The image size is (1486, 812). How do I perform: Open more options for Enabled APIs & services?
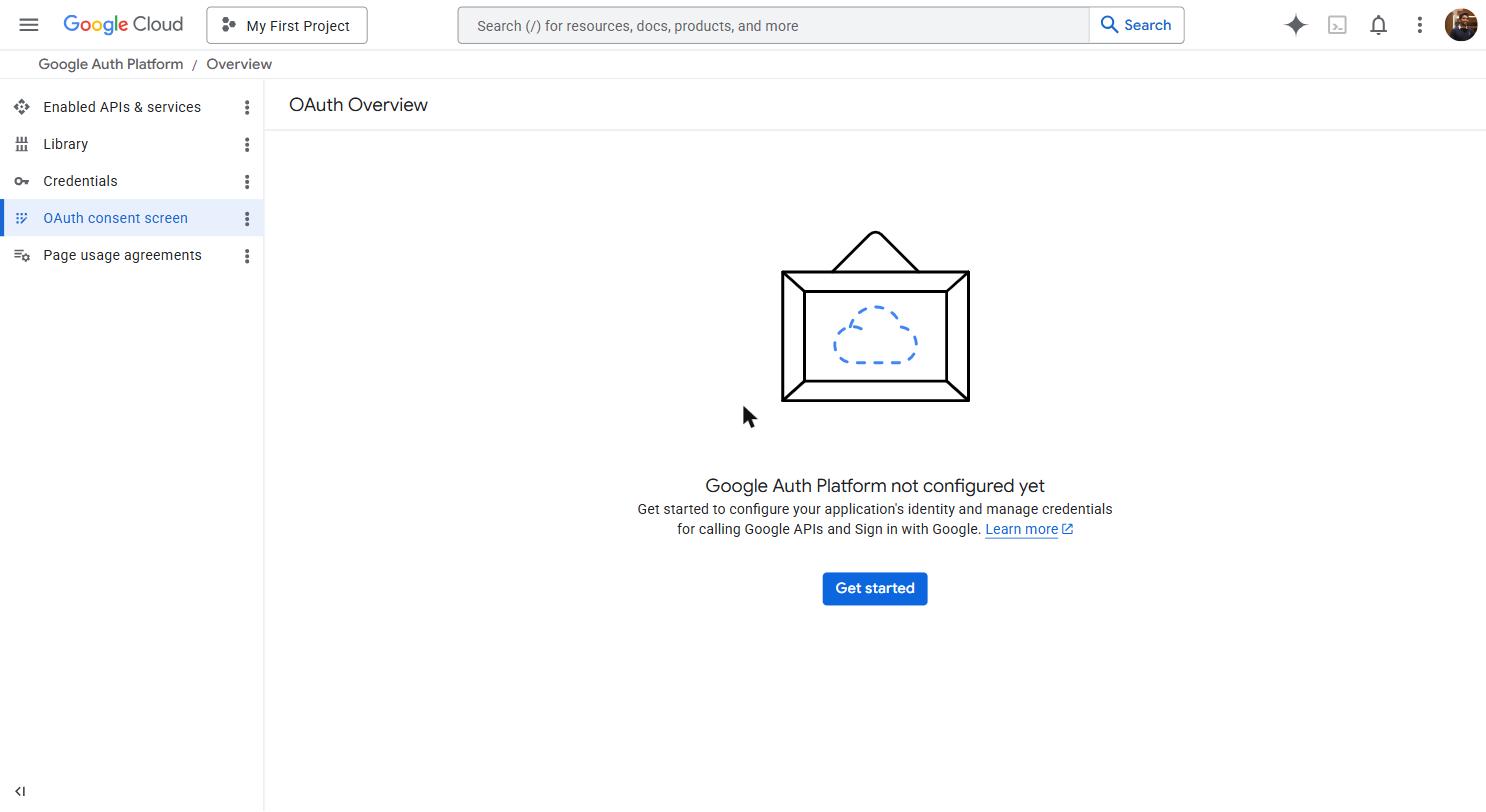pyautogui.click(x=247, y=107)
